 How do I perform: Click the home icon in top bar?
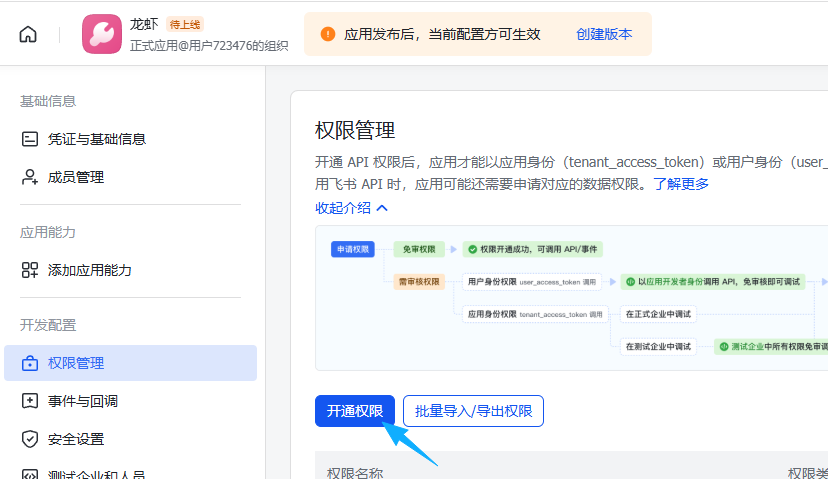click(x=28, y=34)
